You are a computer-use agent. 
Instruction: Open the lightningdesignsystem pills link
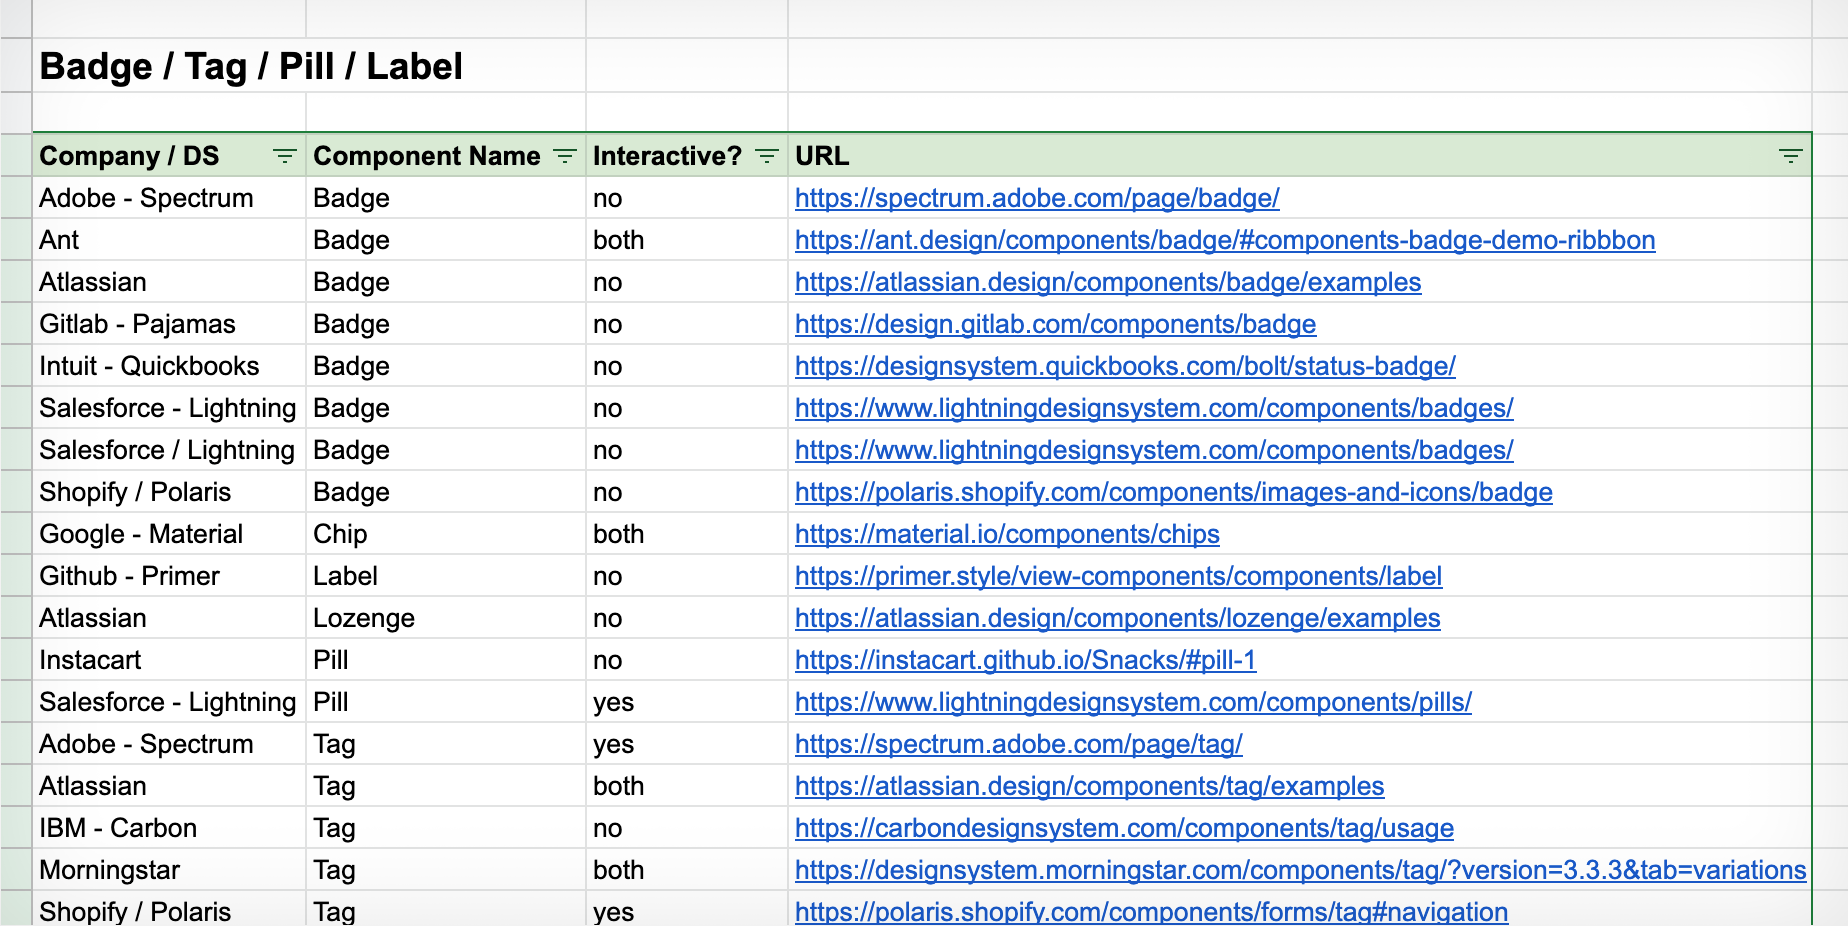point(1133,702)
